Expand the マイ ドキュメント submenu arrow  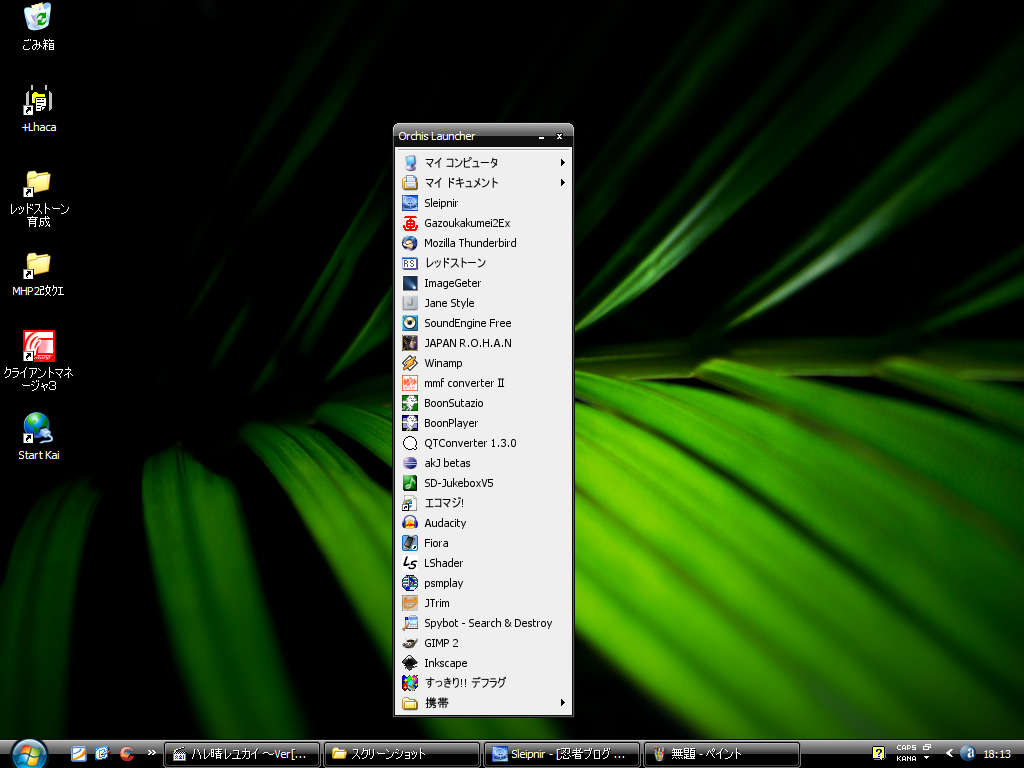(x=562, y=183)
